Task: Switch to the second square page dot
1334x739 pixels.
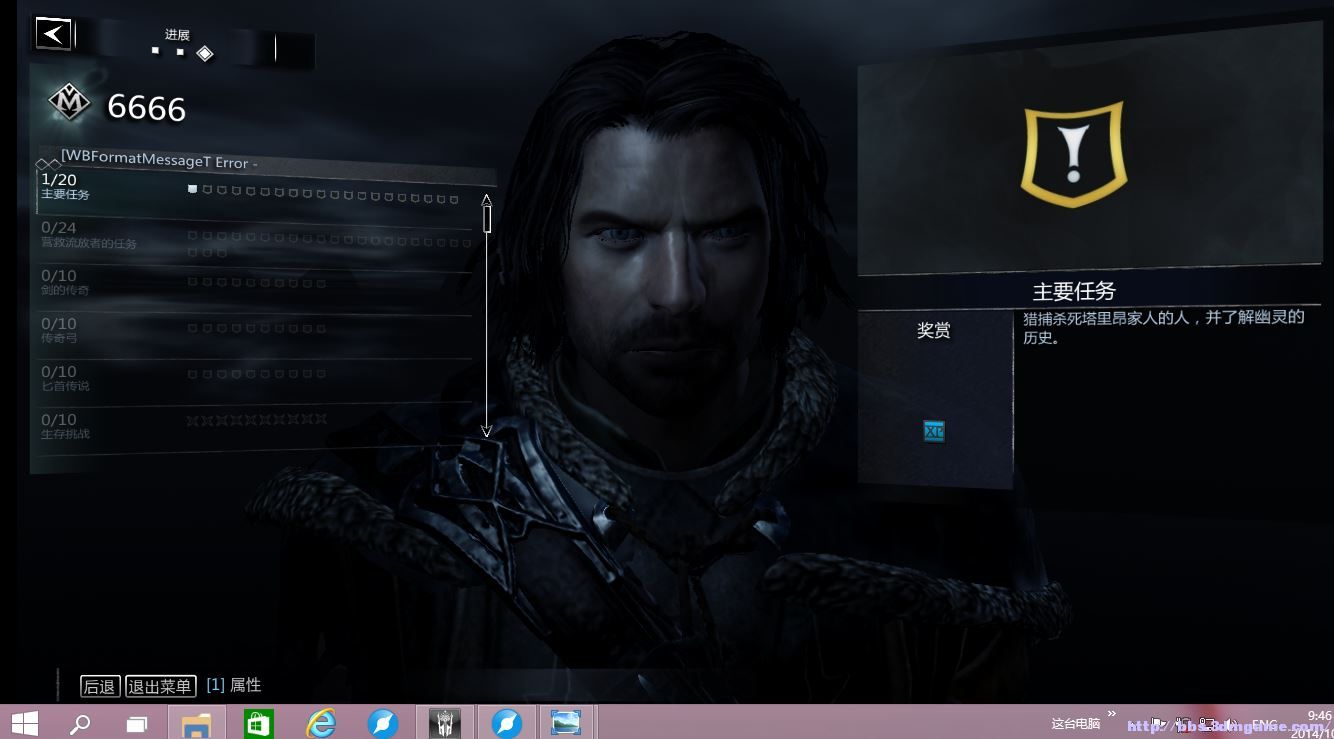Action: click(180, 51)
